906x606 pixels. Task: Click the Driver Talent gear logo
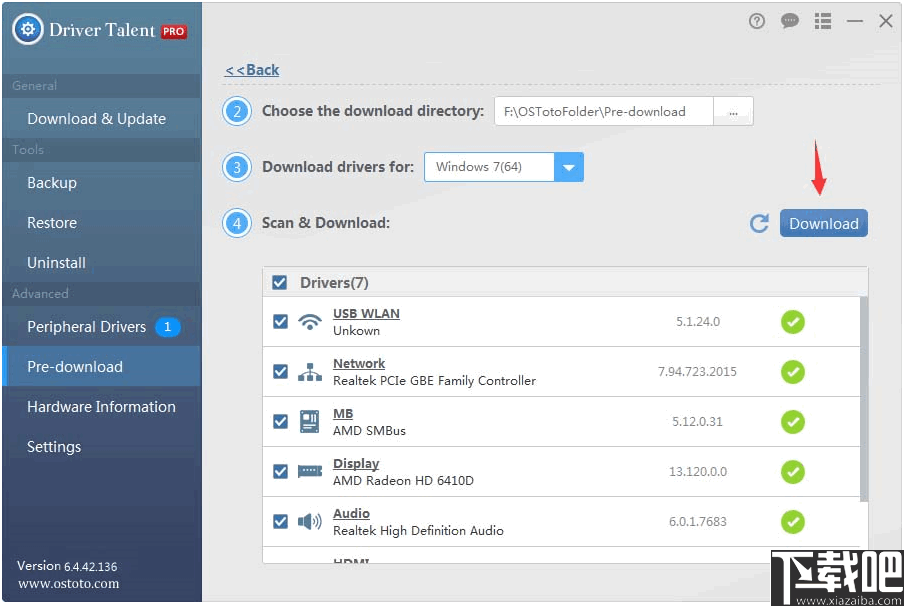pyautogui.click(x=28, y=29)
